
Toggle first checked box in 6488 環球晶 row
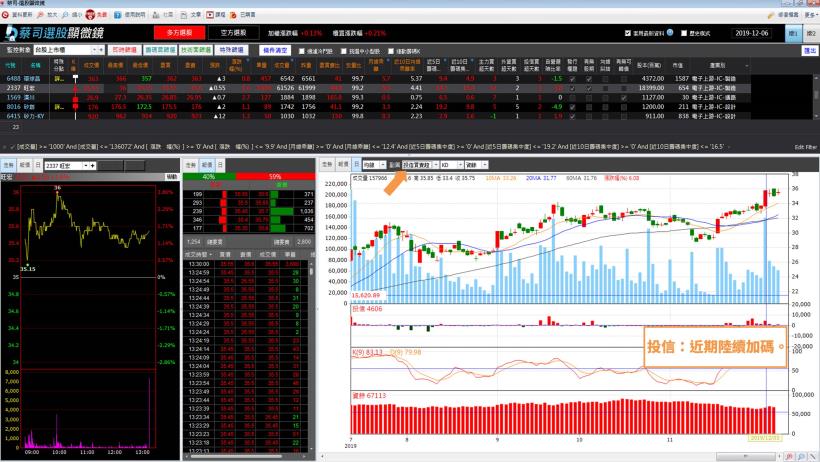pos(572,79)
